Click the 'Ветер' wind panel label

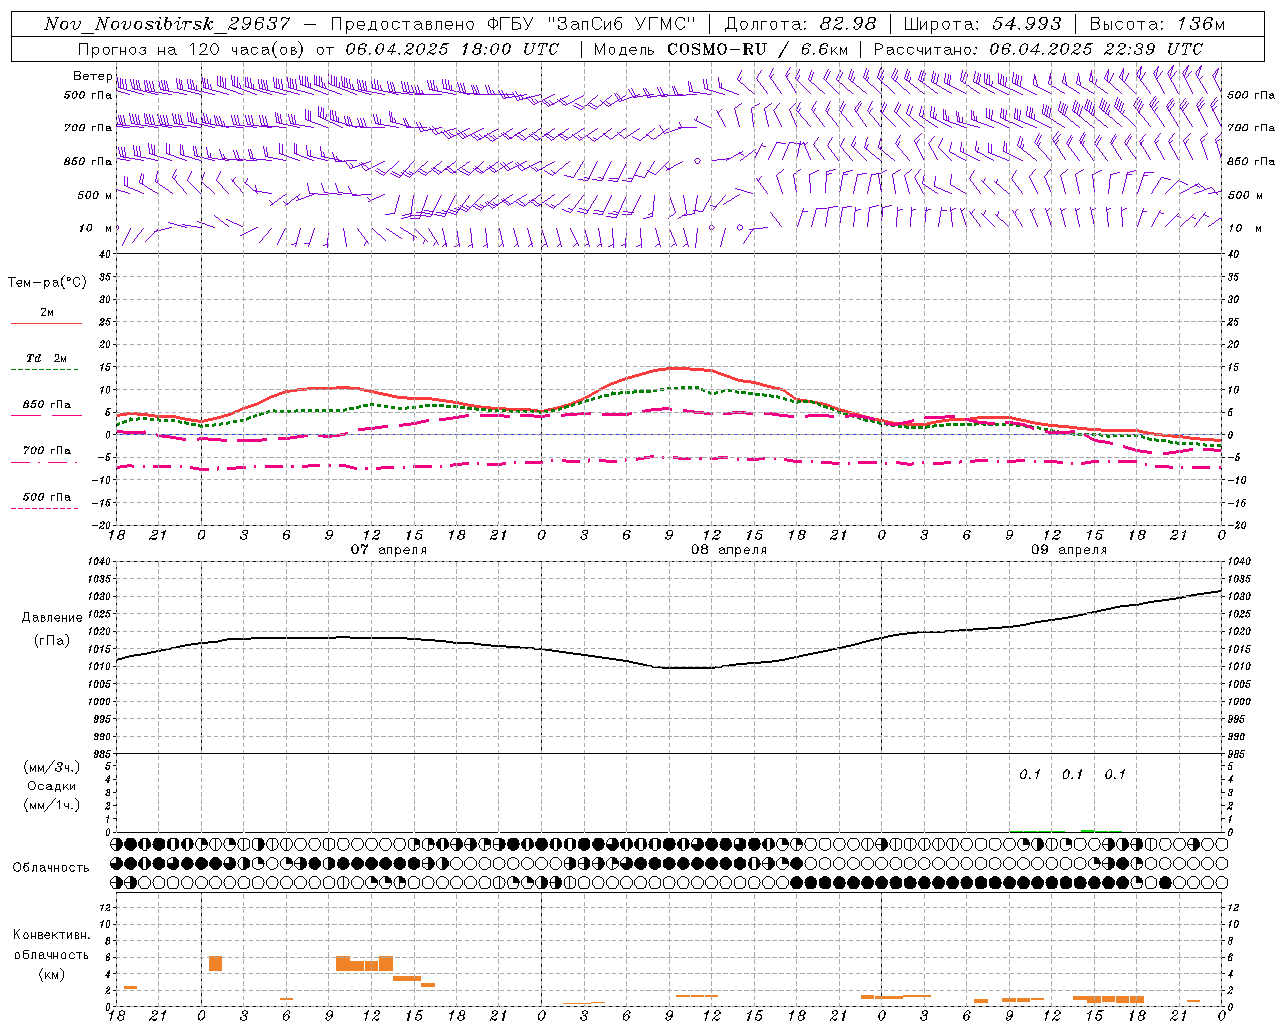(x=93, y=76)
